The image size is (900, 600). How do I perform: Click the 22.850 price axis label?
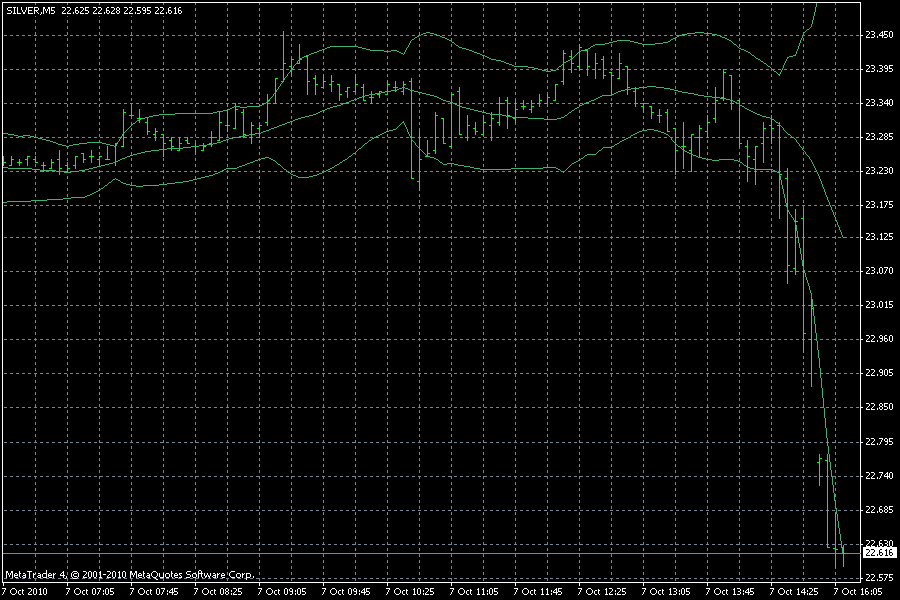pyautogui.click(x=879, y=407)
